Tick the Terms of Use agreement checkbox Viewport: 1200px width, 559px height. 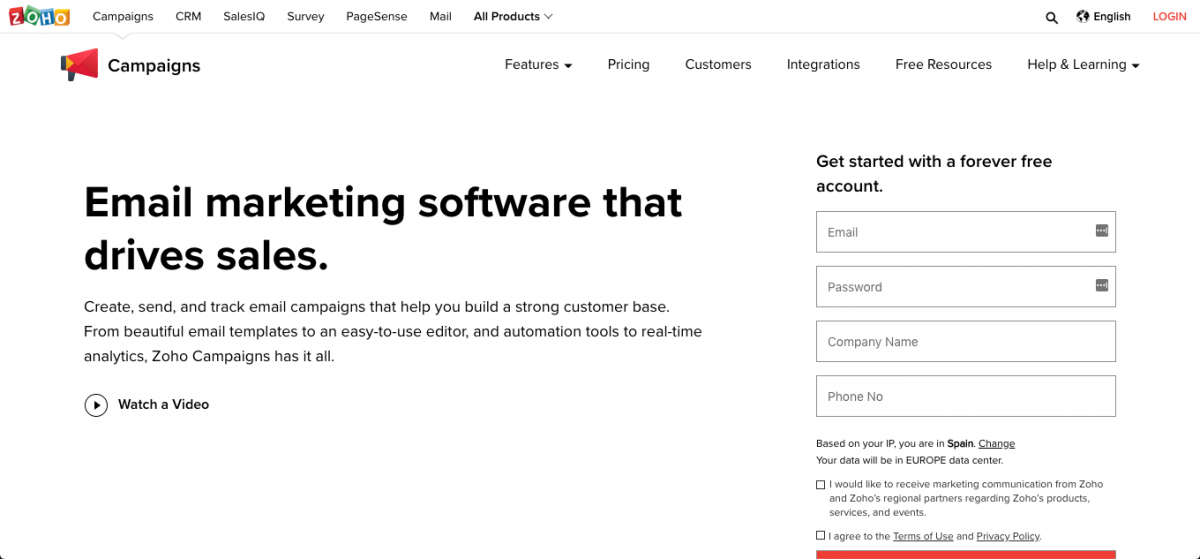pos(821,536)
